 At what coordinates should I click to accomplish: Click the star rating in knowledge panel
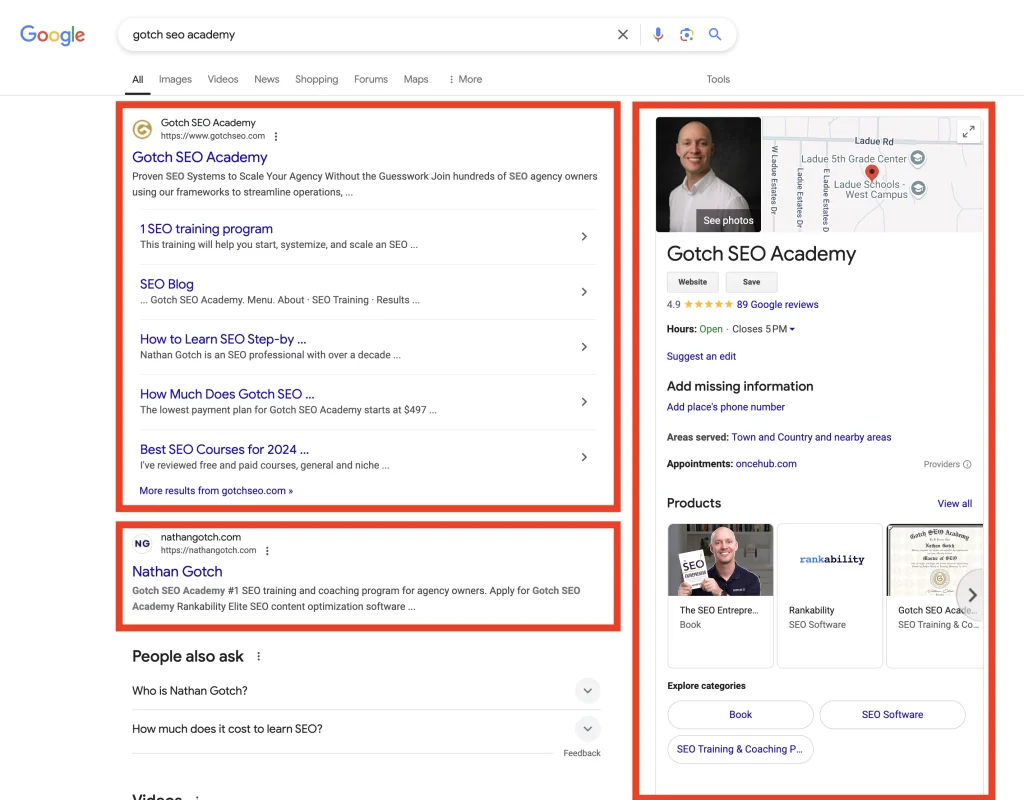click(709, 304)
